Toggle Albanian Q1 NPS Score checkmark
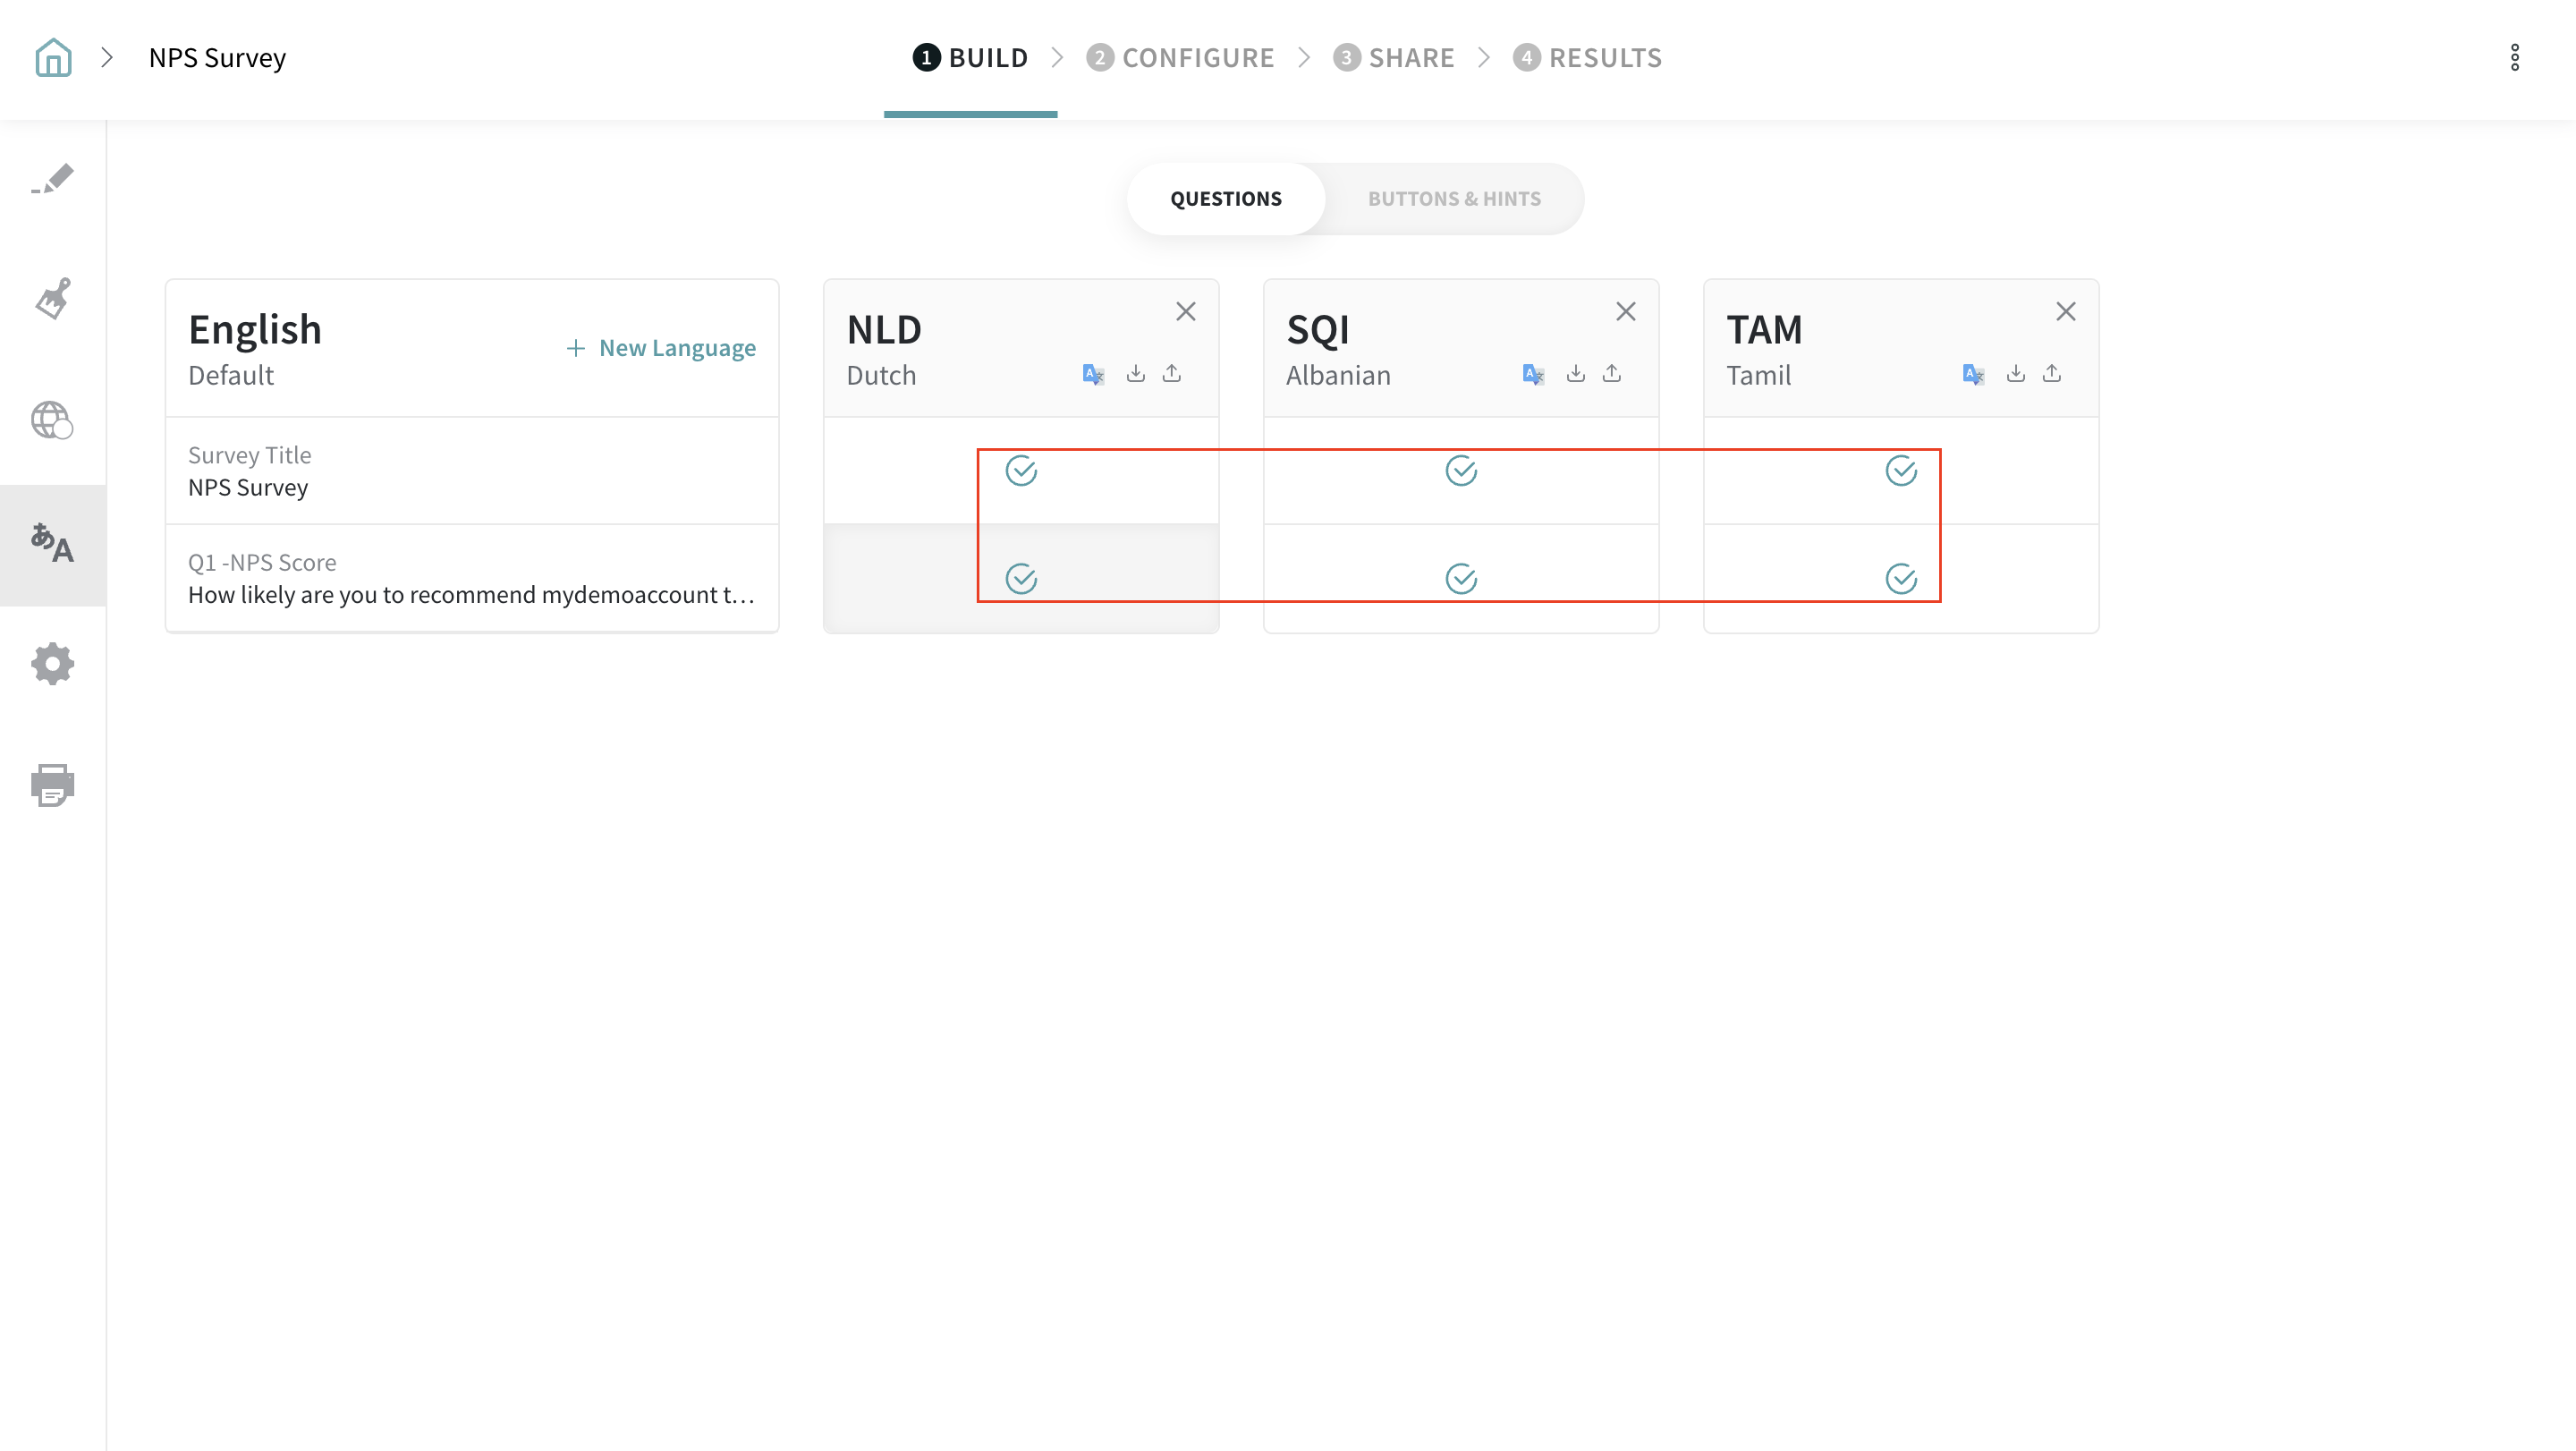2576x1451 pixels. click(1461, 578)
